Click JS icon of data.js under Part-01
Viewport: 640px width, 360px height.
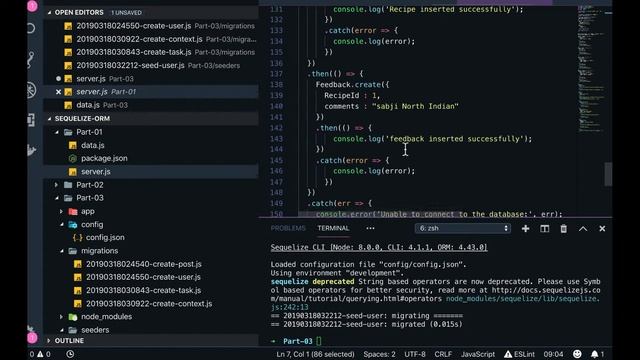(73, 145)
